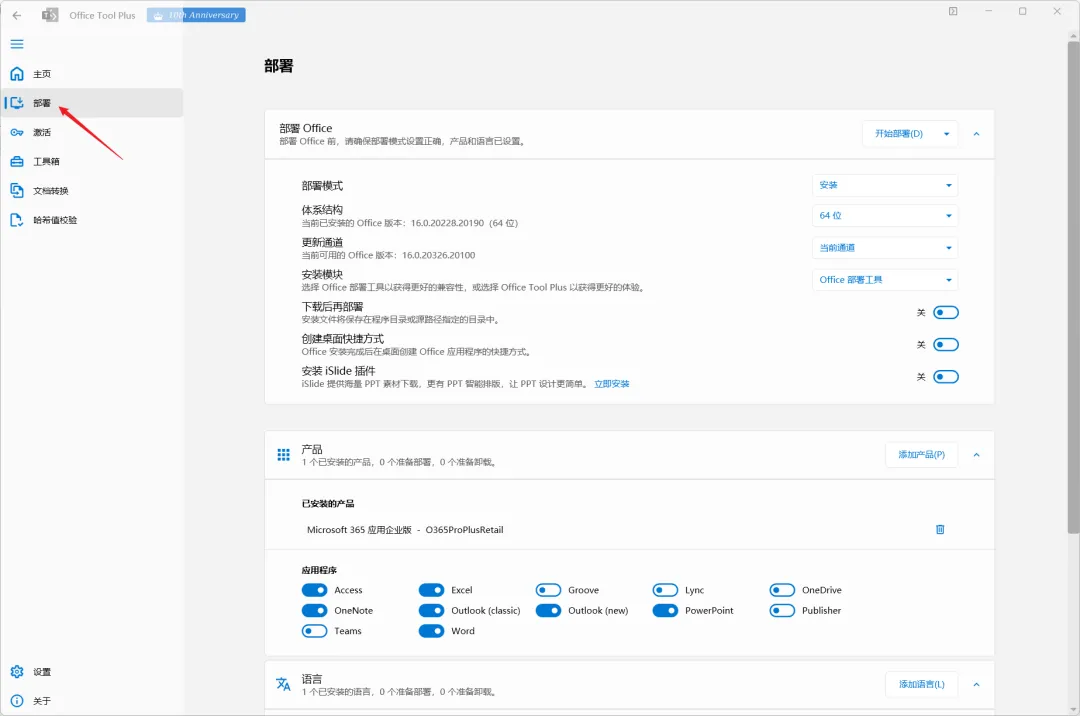The image size is (1080, 716).
Task: Toggle the 创建桌面快捷方式 switch
Action: coord(946,344)
